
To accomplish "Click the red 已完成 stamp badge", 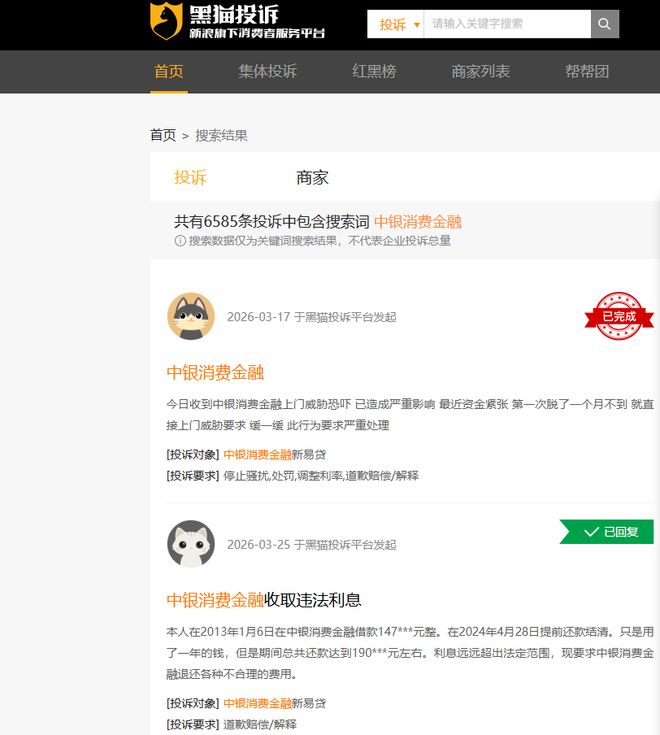I will tap(619, 316).
